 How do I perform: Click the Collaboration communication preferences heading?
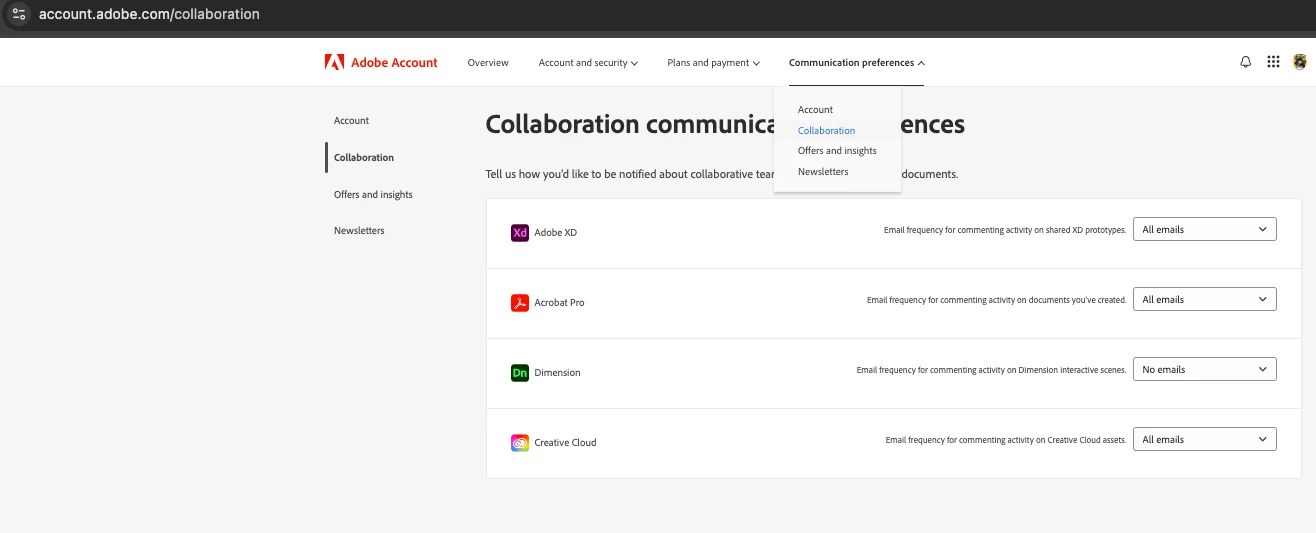725,125
